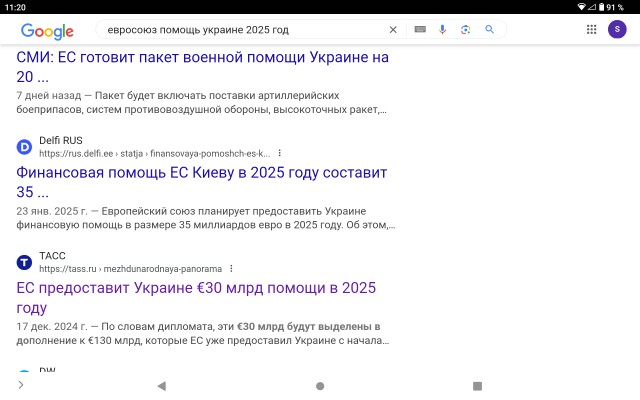The height and width of the screenshot is (400, 640).
Task: Open Google Lens image search icon
Action: click(x=465, y=29)
